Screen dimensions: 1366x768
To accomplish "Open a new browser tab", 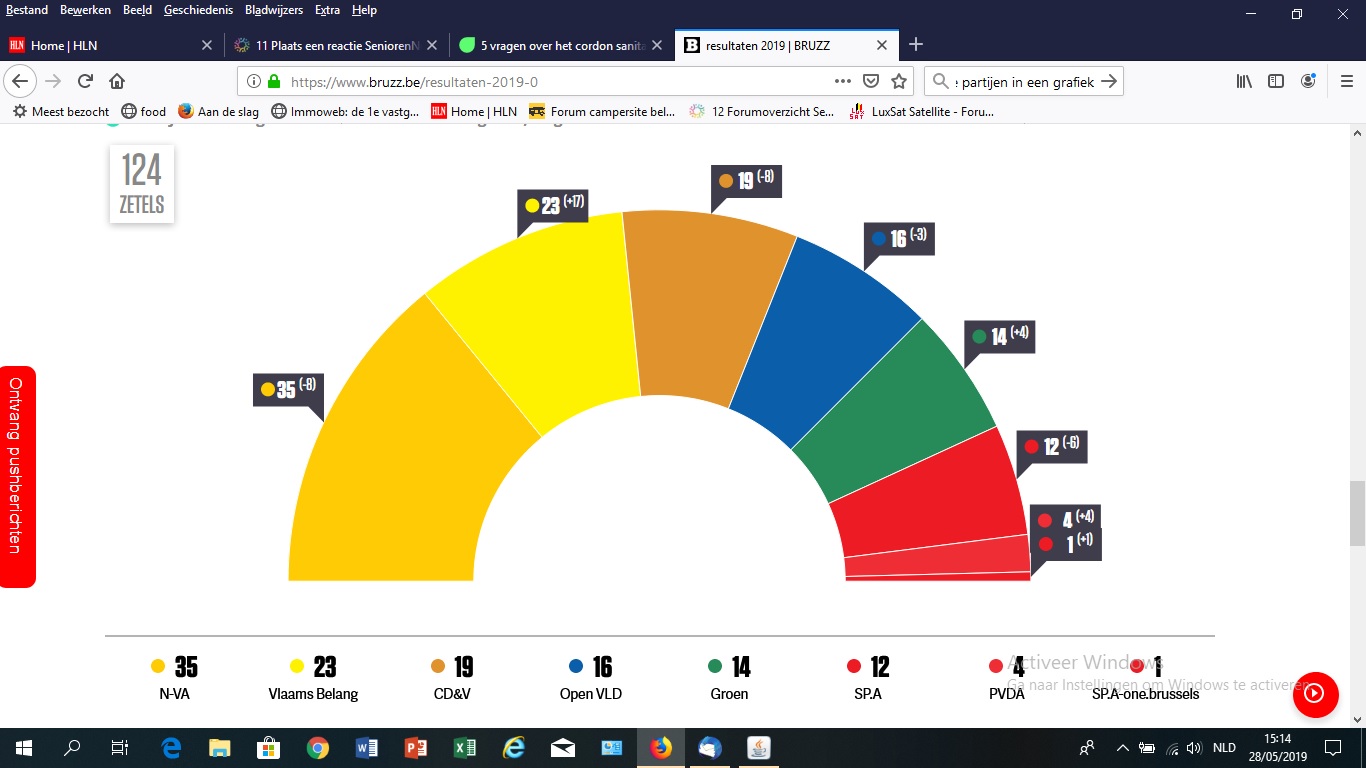I will pos(916,45).
